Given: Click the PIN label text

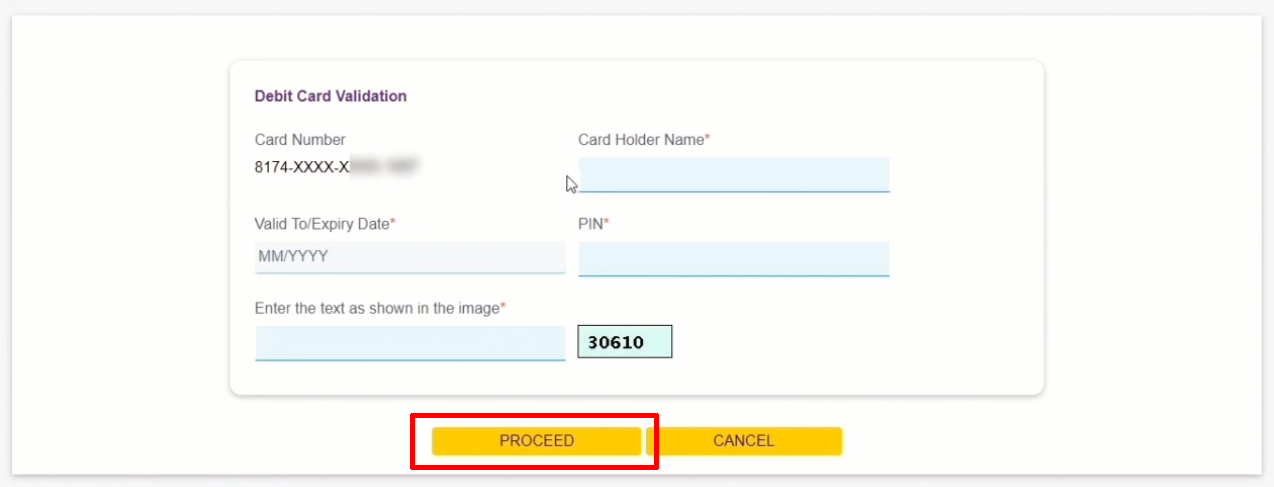Looking at the screenshot, I should [x=590, y=224].
